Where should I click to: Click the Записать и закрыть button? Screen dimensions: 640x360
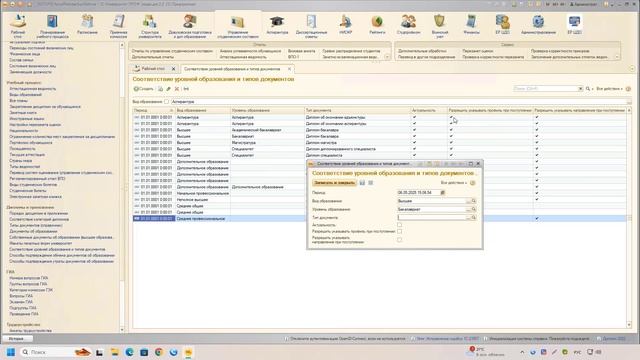point(334,183)
